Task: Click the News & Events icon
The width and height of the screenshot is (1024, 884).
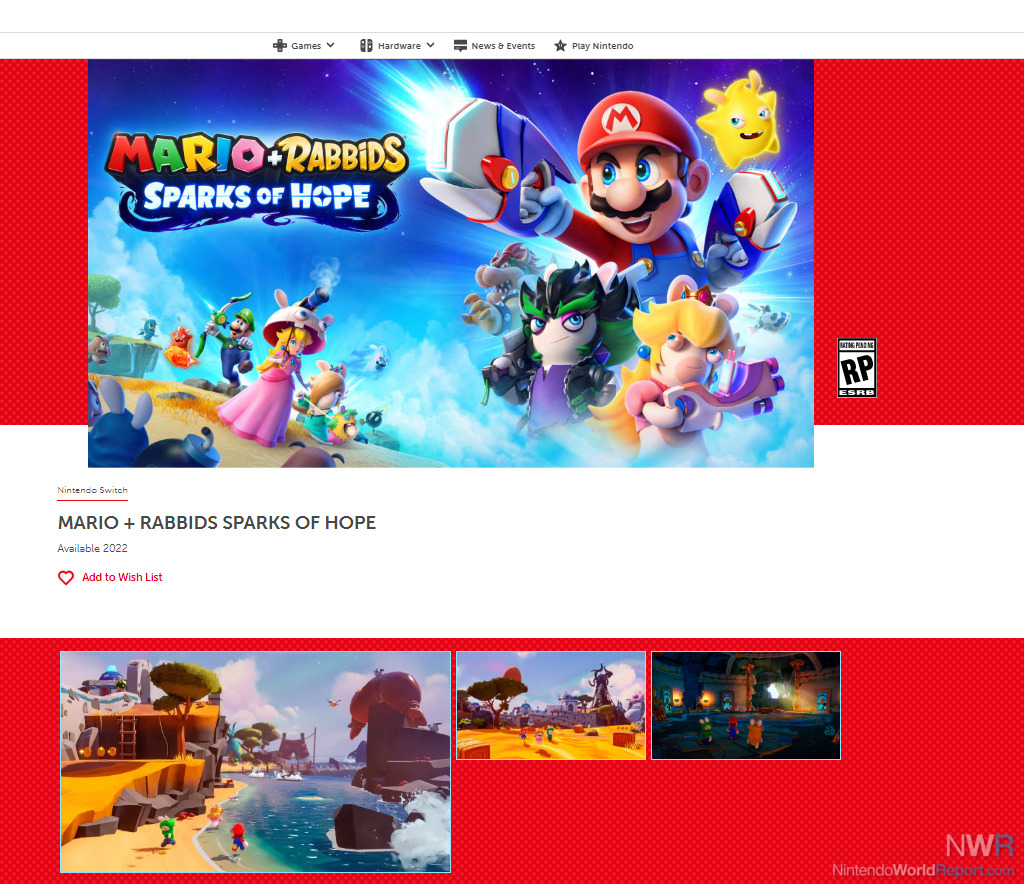Action: coord(460,46)
